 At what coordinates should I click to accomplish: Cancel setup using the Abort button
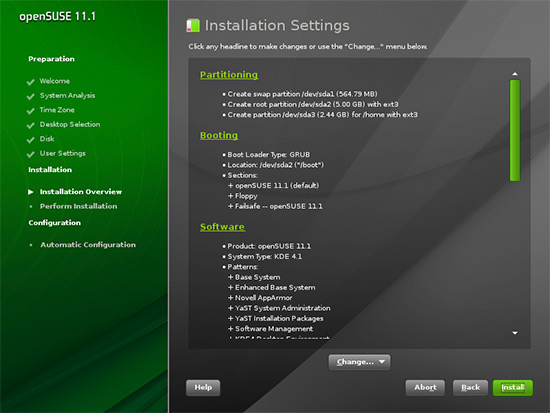[425, 387]
